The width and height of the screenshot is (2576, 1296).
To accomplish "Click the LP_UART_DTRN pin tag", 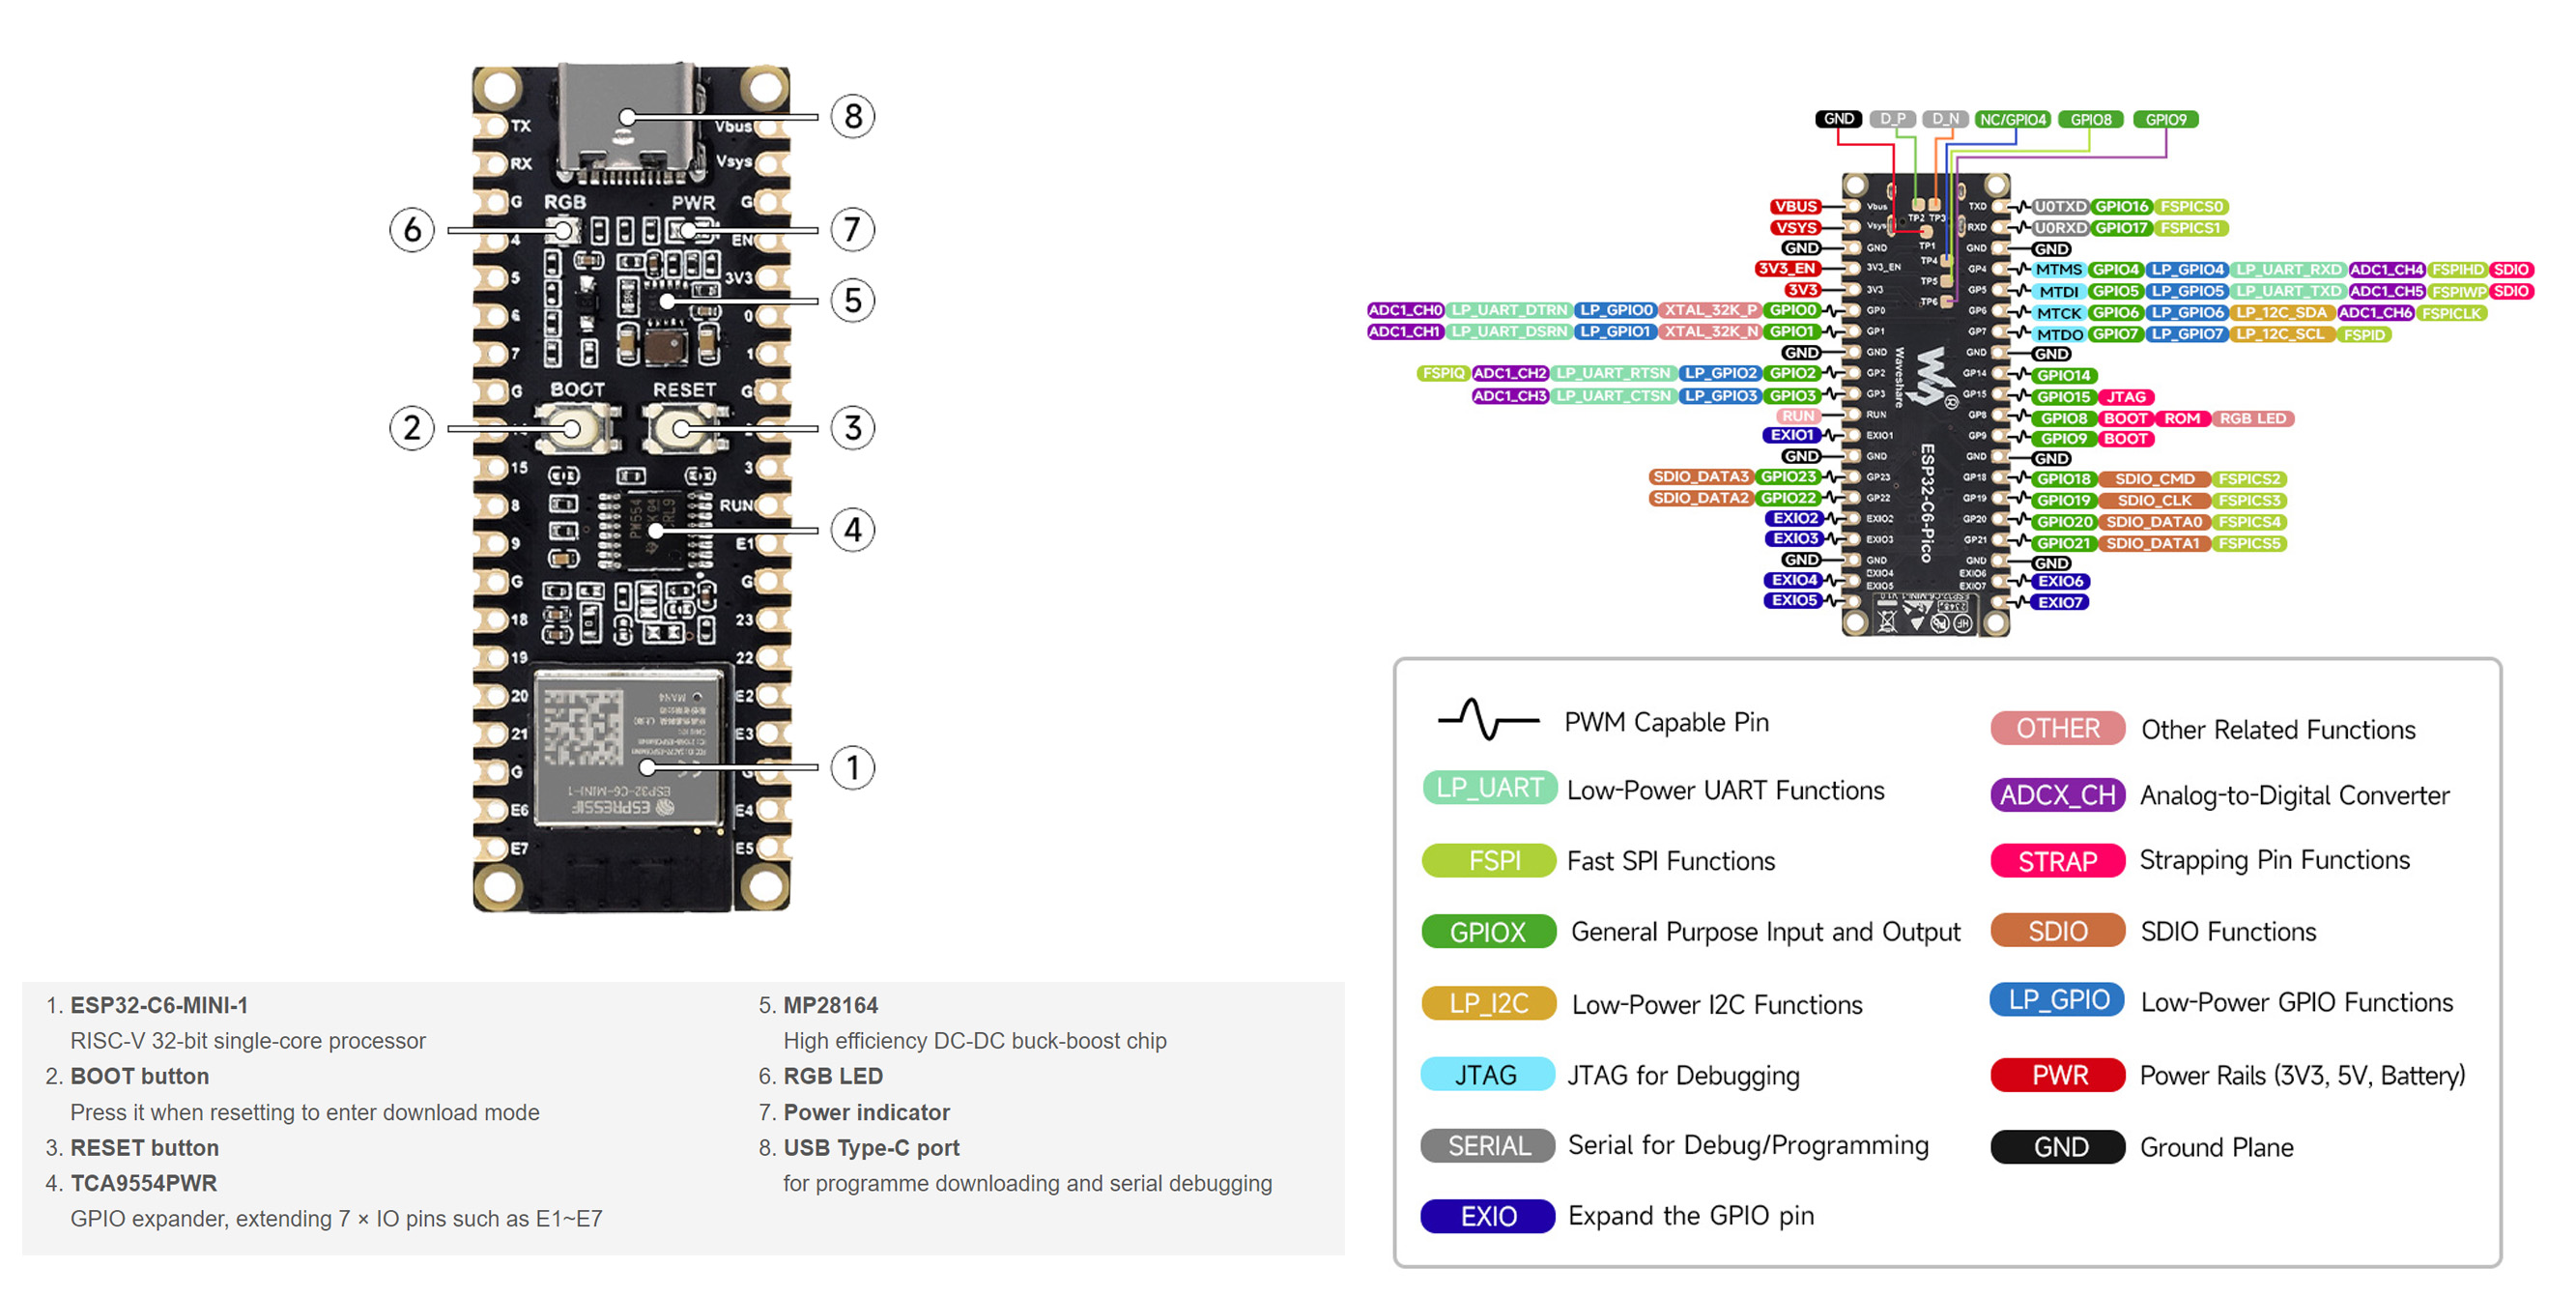I will [x=1510, y=310].
